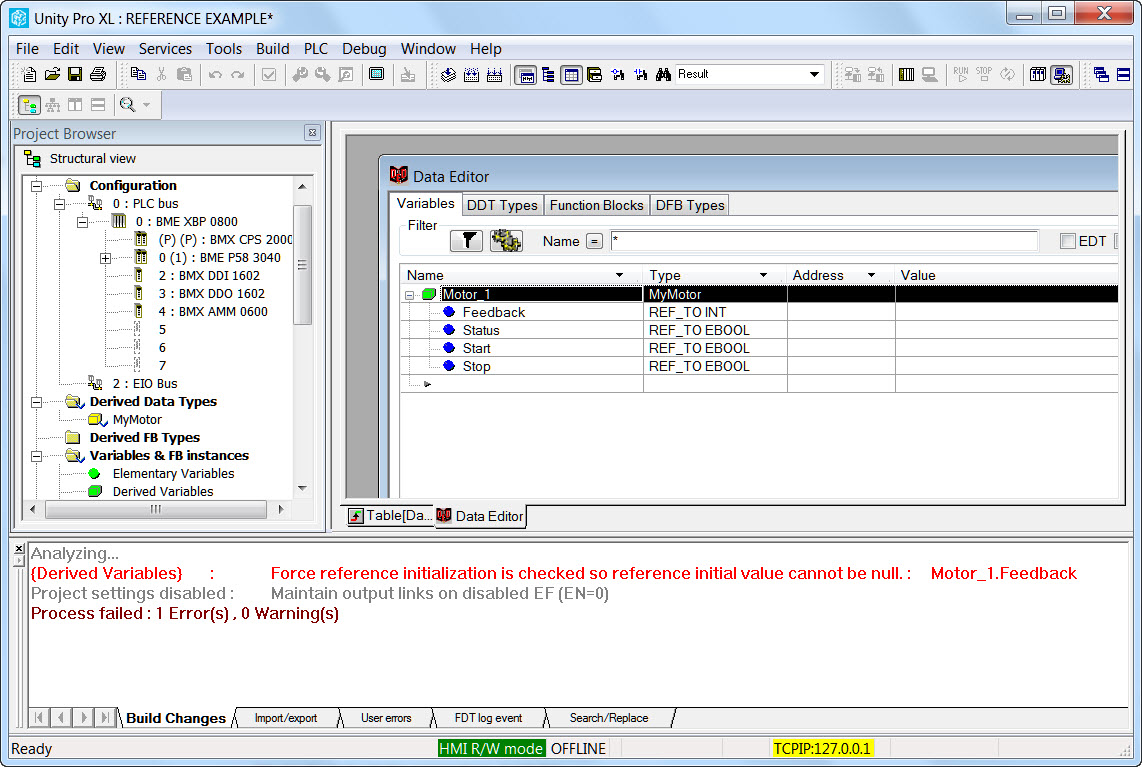This screenshot has width=1142, height=767.
Task: Open the Types Library Manager icon
Action: [x=594, y=74]
